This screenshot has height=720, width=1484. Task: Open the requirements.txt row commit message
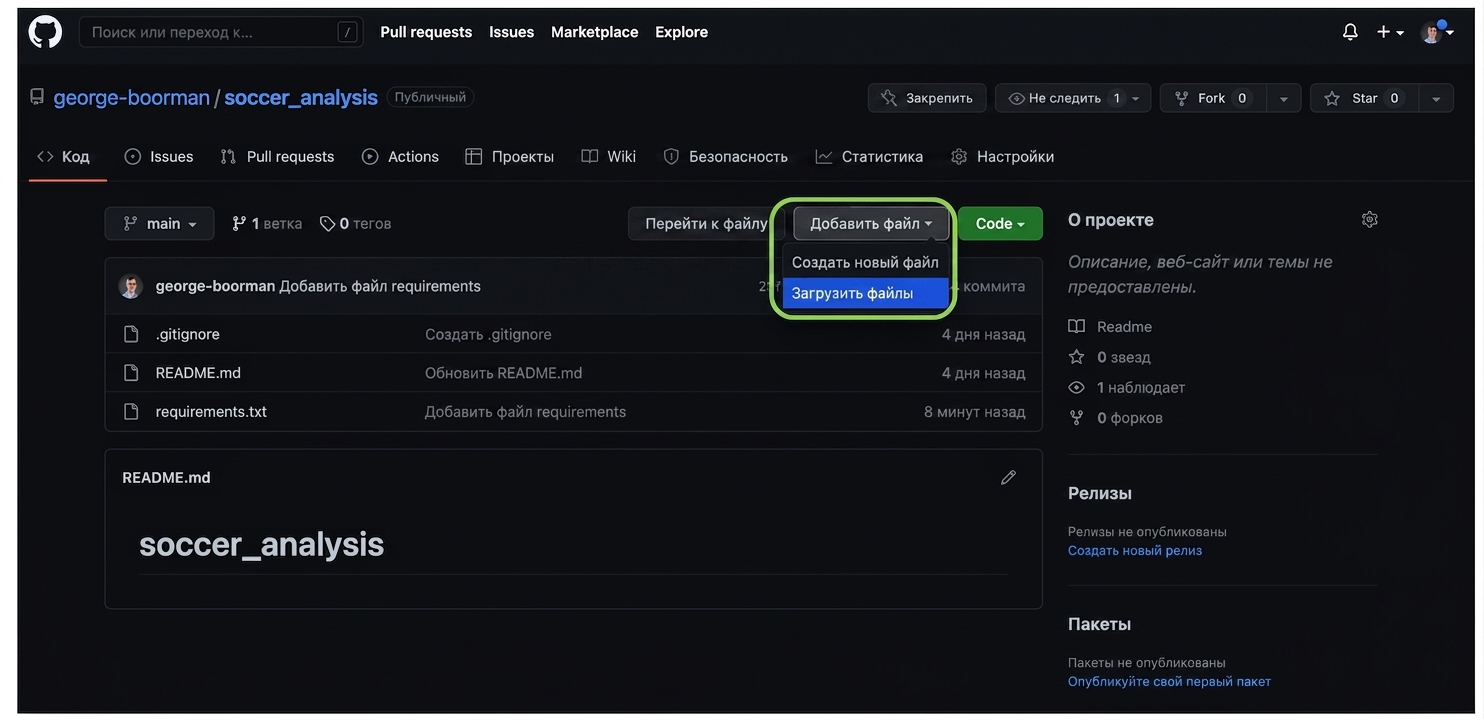point(525,412)
